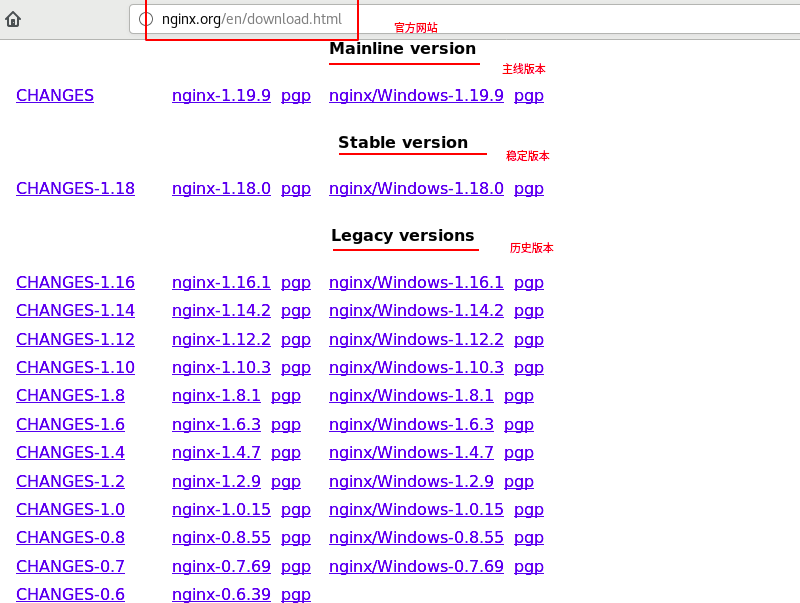Open pgp signature for nginx-1.12.2

coord(296,340)
